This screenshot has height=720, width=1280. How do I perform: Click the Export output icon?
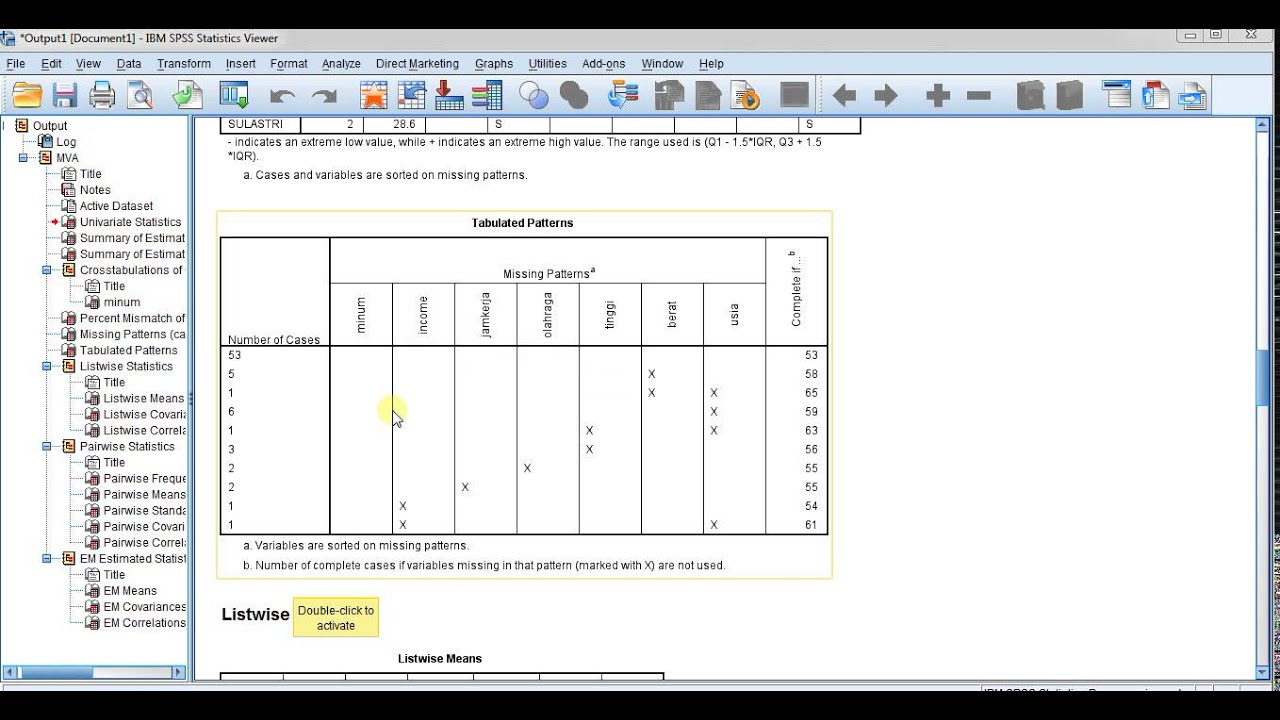coord(187,96)
